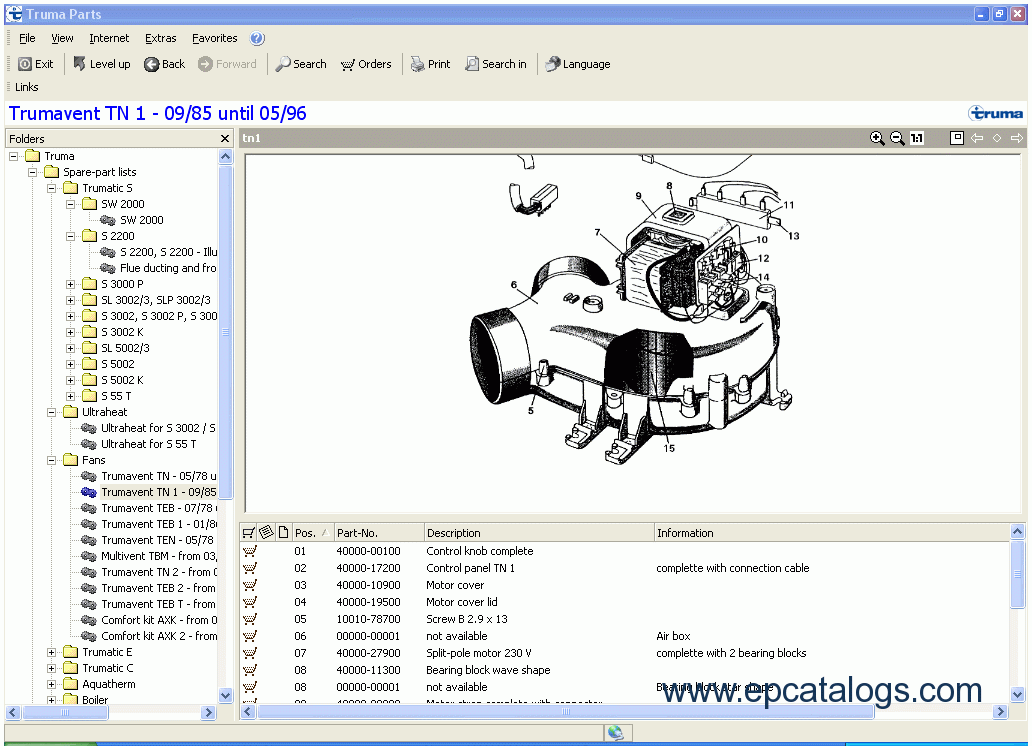This screenshot has width=1032, height=746.
Task: Click the Folders tree scroll down arrow
Action: 225,695
